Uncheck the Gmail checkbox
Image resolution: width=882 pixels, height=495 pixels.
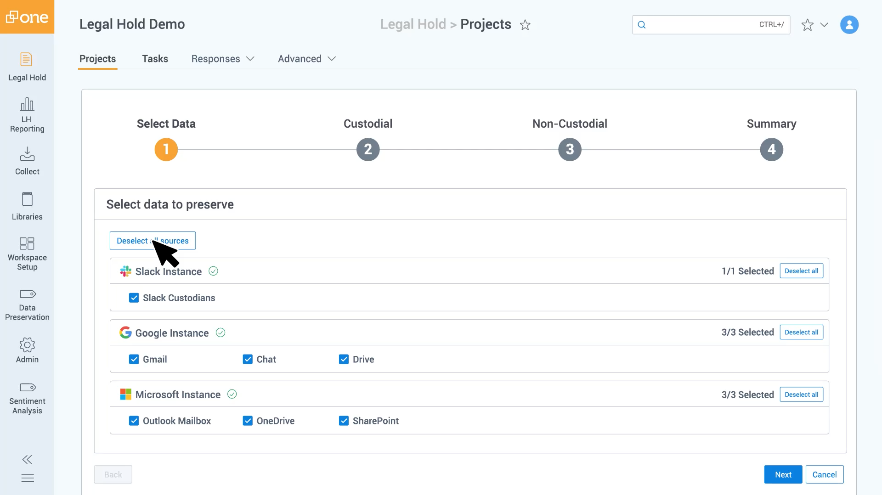pos(134,359)
